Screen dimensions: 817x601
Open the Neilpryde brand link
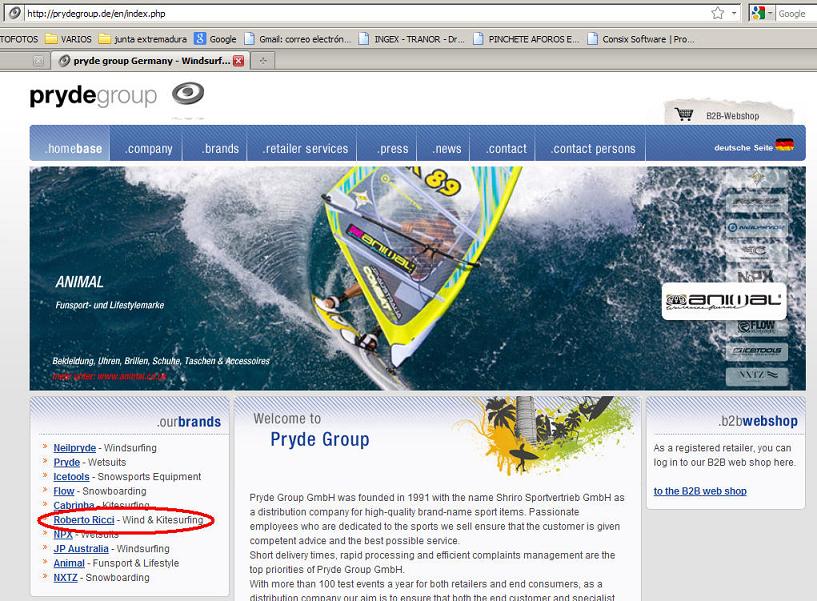(75, 448)
